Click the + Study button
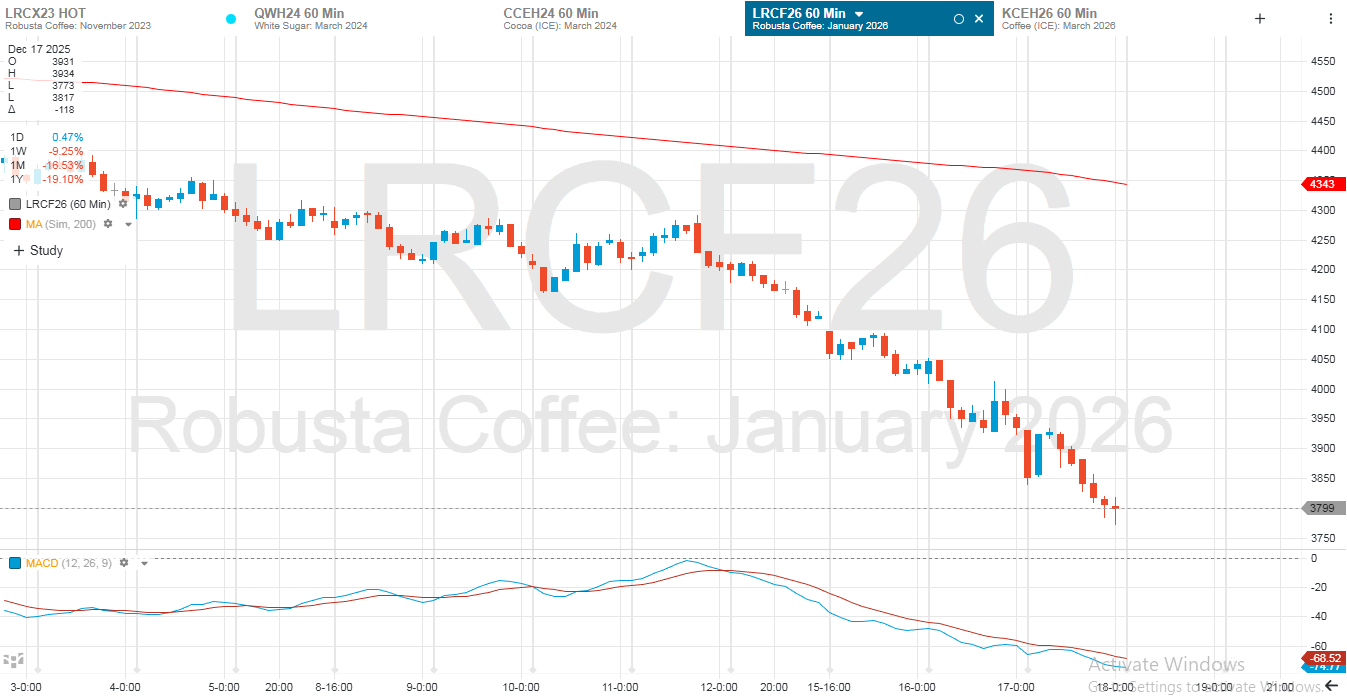1347x697 pixels. click(38, 251)
